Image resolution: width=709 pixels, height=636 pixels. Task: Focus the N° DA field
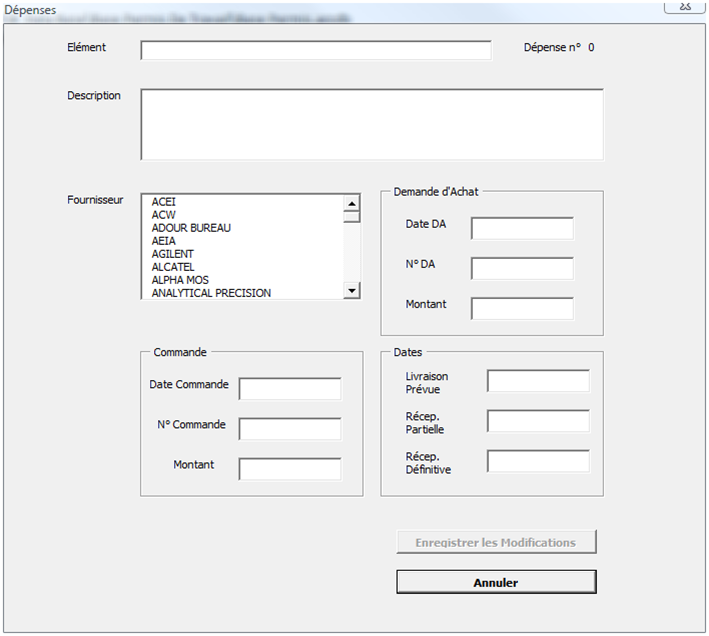pyautogui.click(x=522, y=269)
